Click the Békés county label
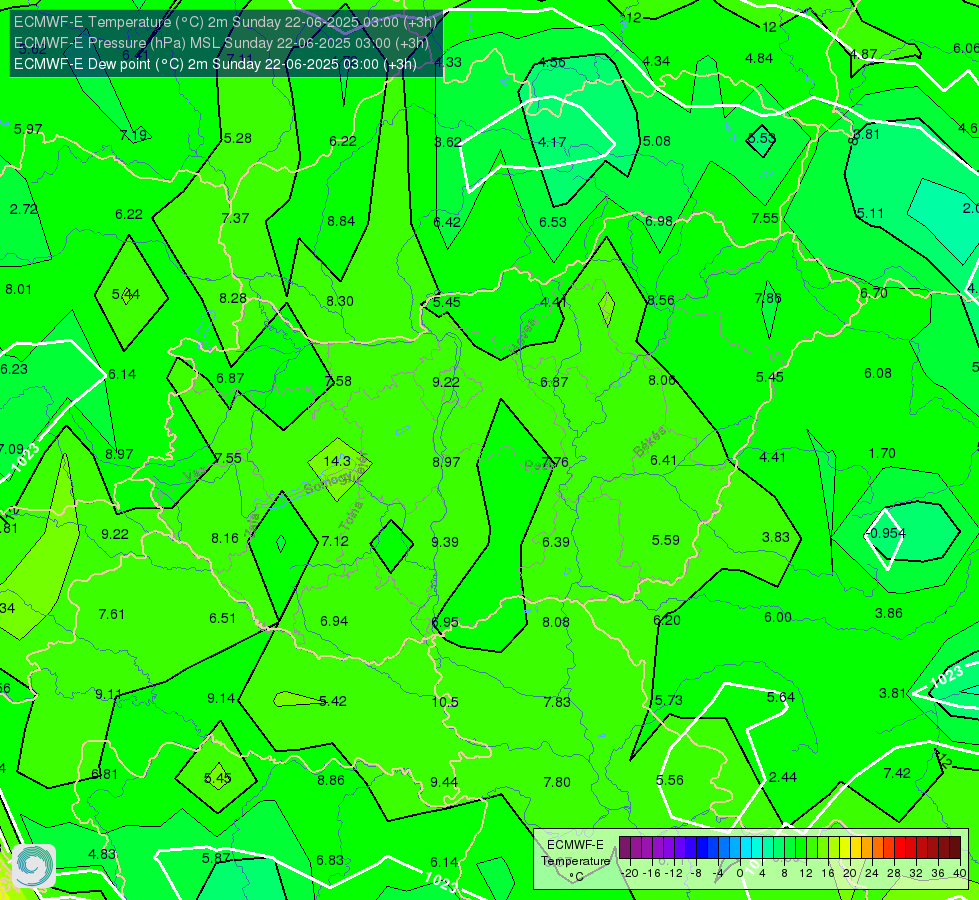 tap(651, 442)
